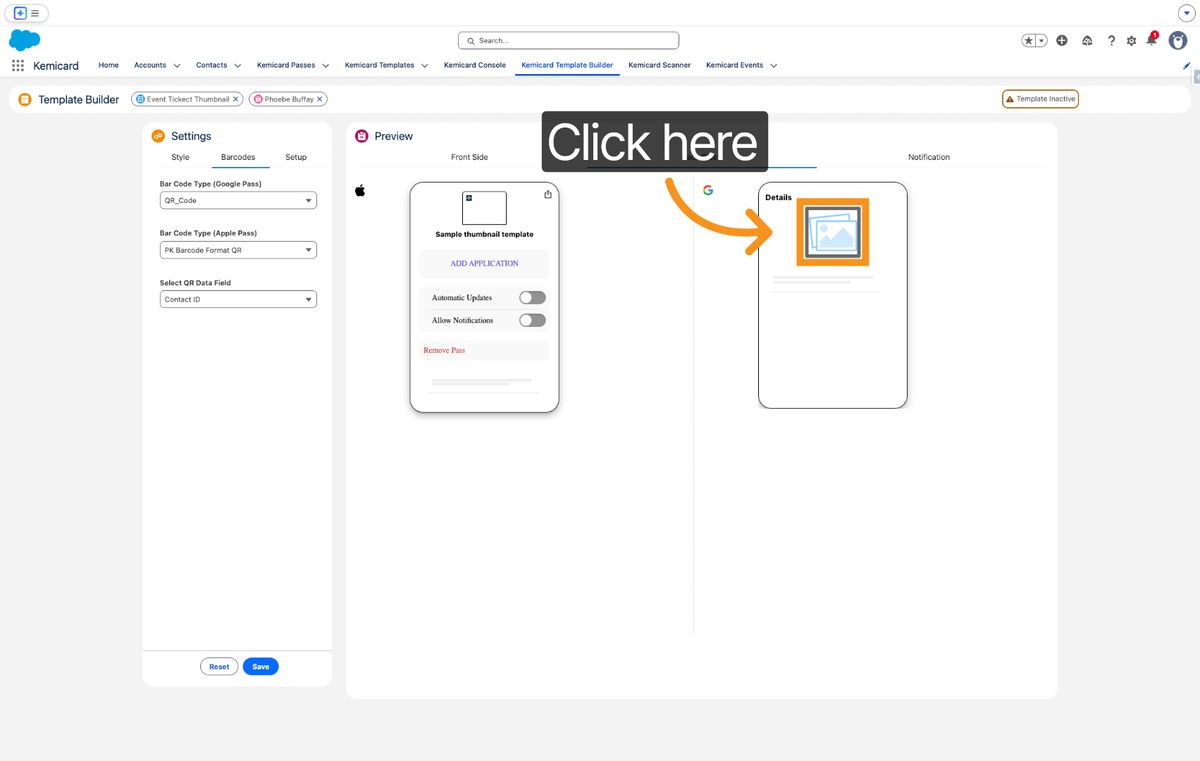The image size is (1200, 761).
Task: Click the 'Details' heading on Google pass
Action: click(778, 197)
